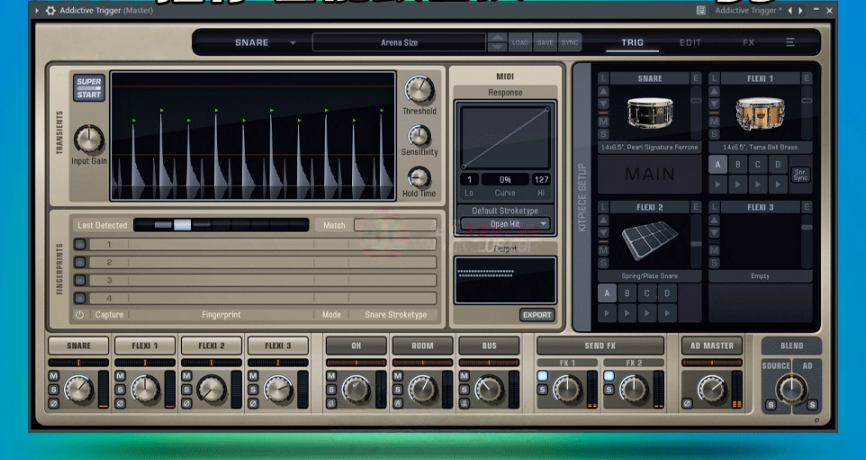Click the Tama Bell Brass name label
The image size is (866, 460).
[x=761, y=147]
